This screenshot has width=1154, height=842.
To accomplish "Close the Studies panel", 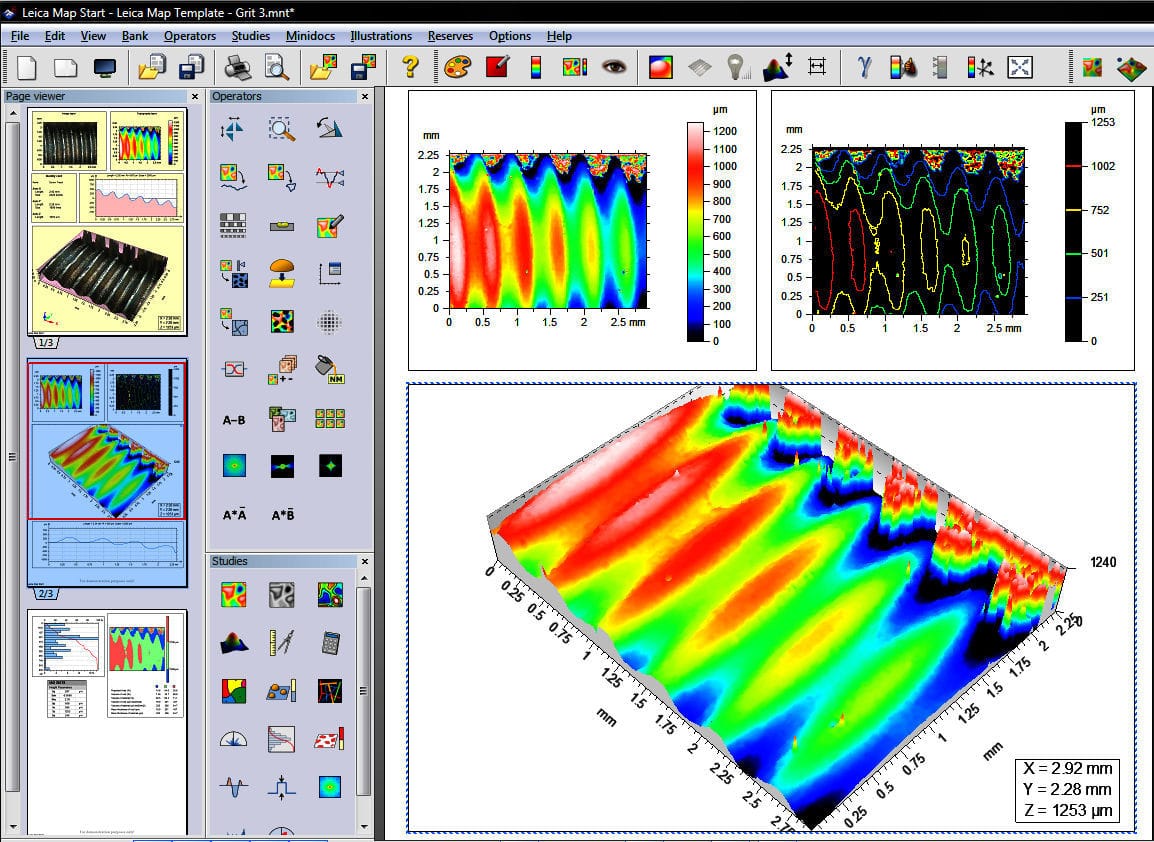I will (x=364, y=561).
